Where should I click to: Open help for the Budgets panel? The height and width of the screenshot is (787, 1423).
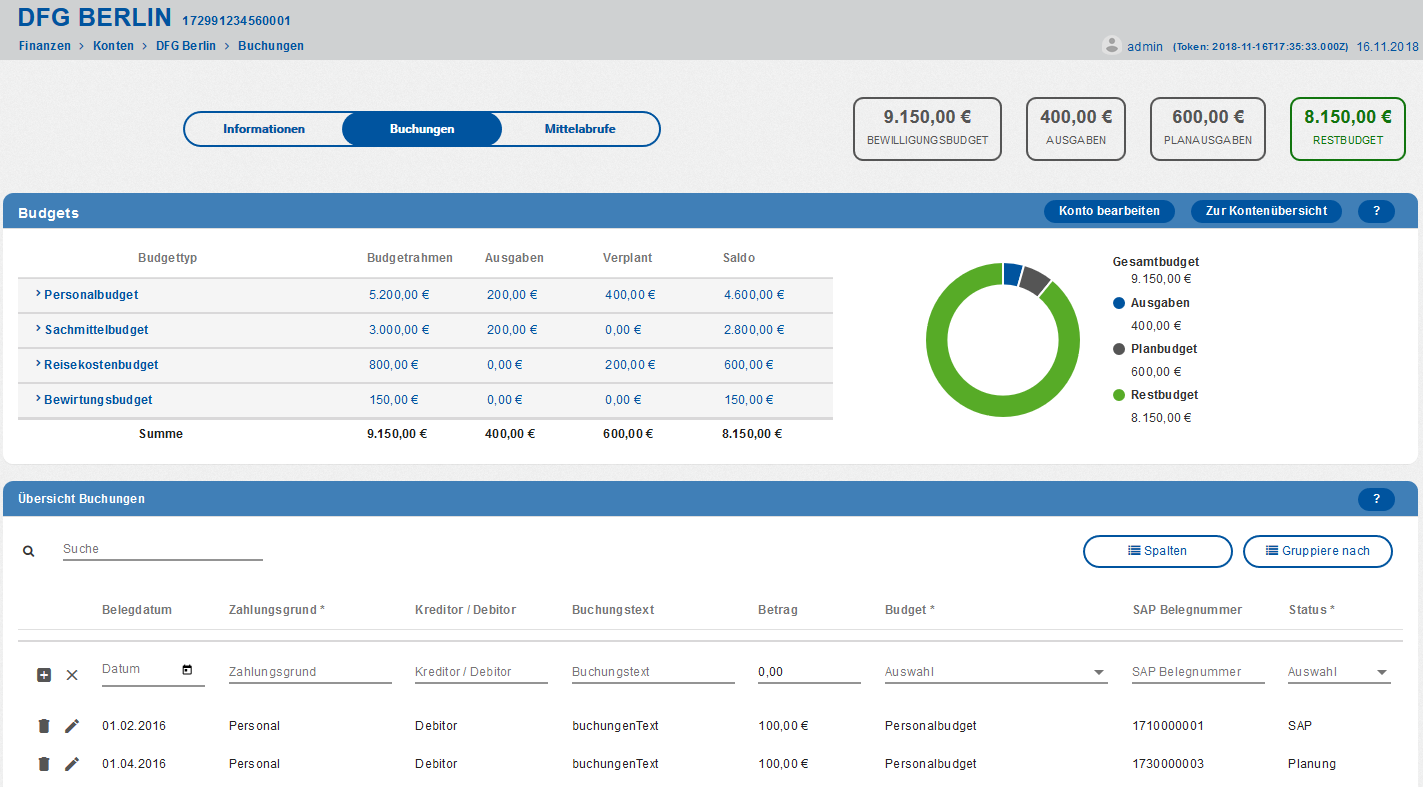pos(1376,211)
